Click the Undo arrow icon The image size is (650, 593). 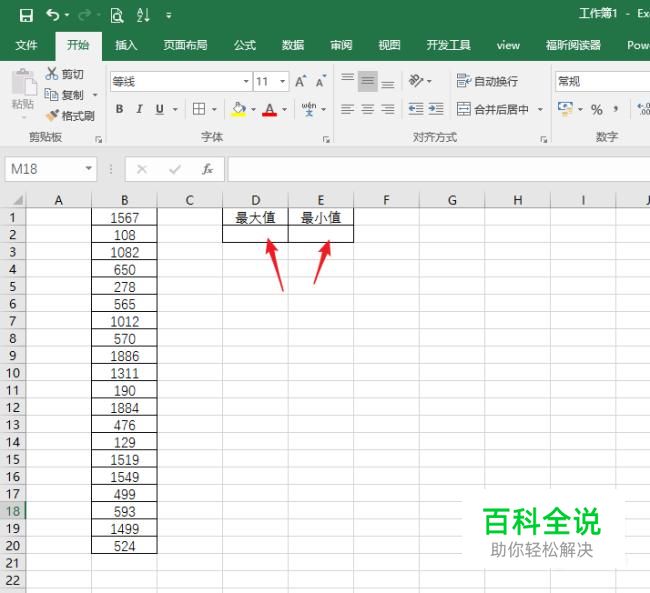(x=53, y=15)
